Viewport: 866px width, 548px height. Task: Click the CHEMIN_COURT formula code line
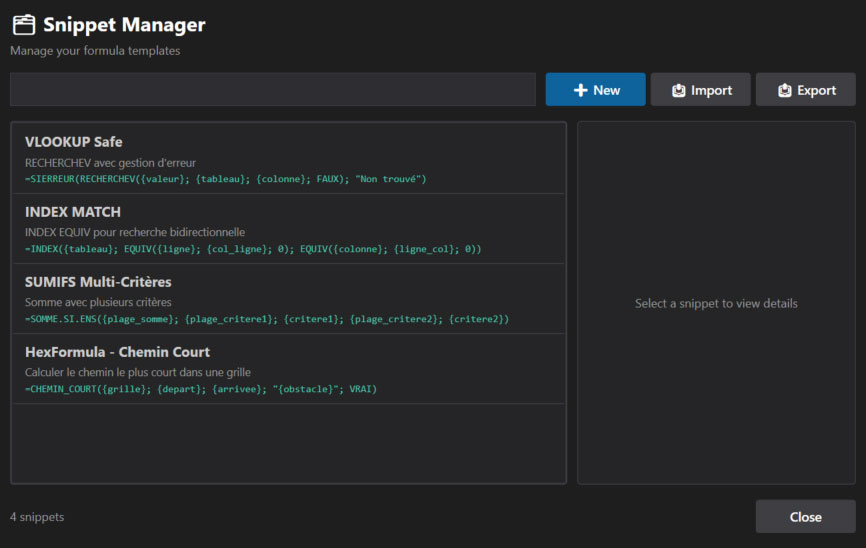[200, 389]
